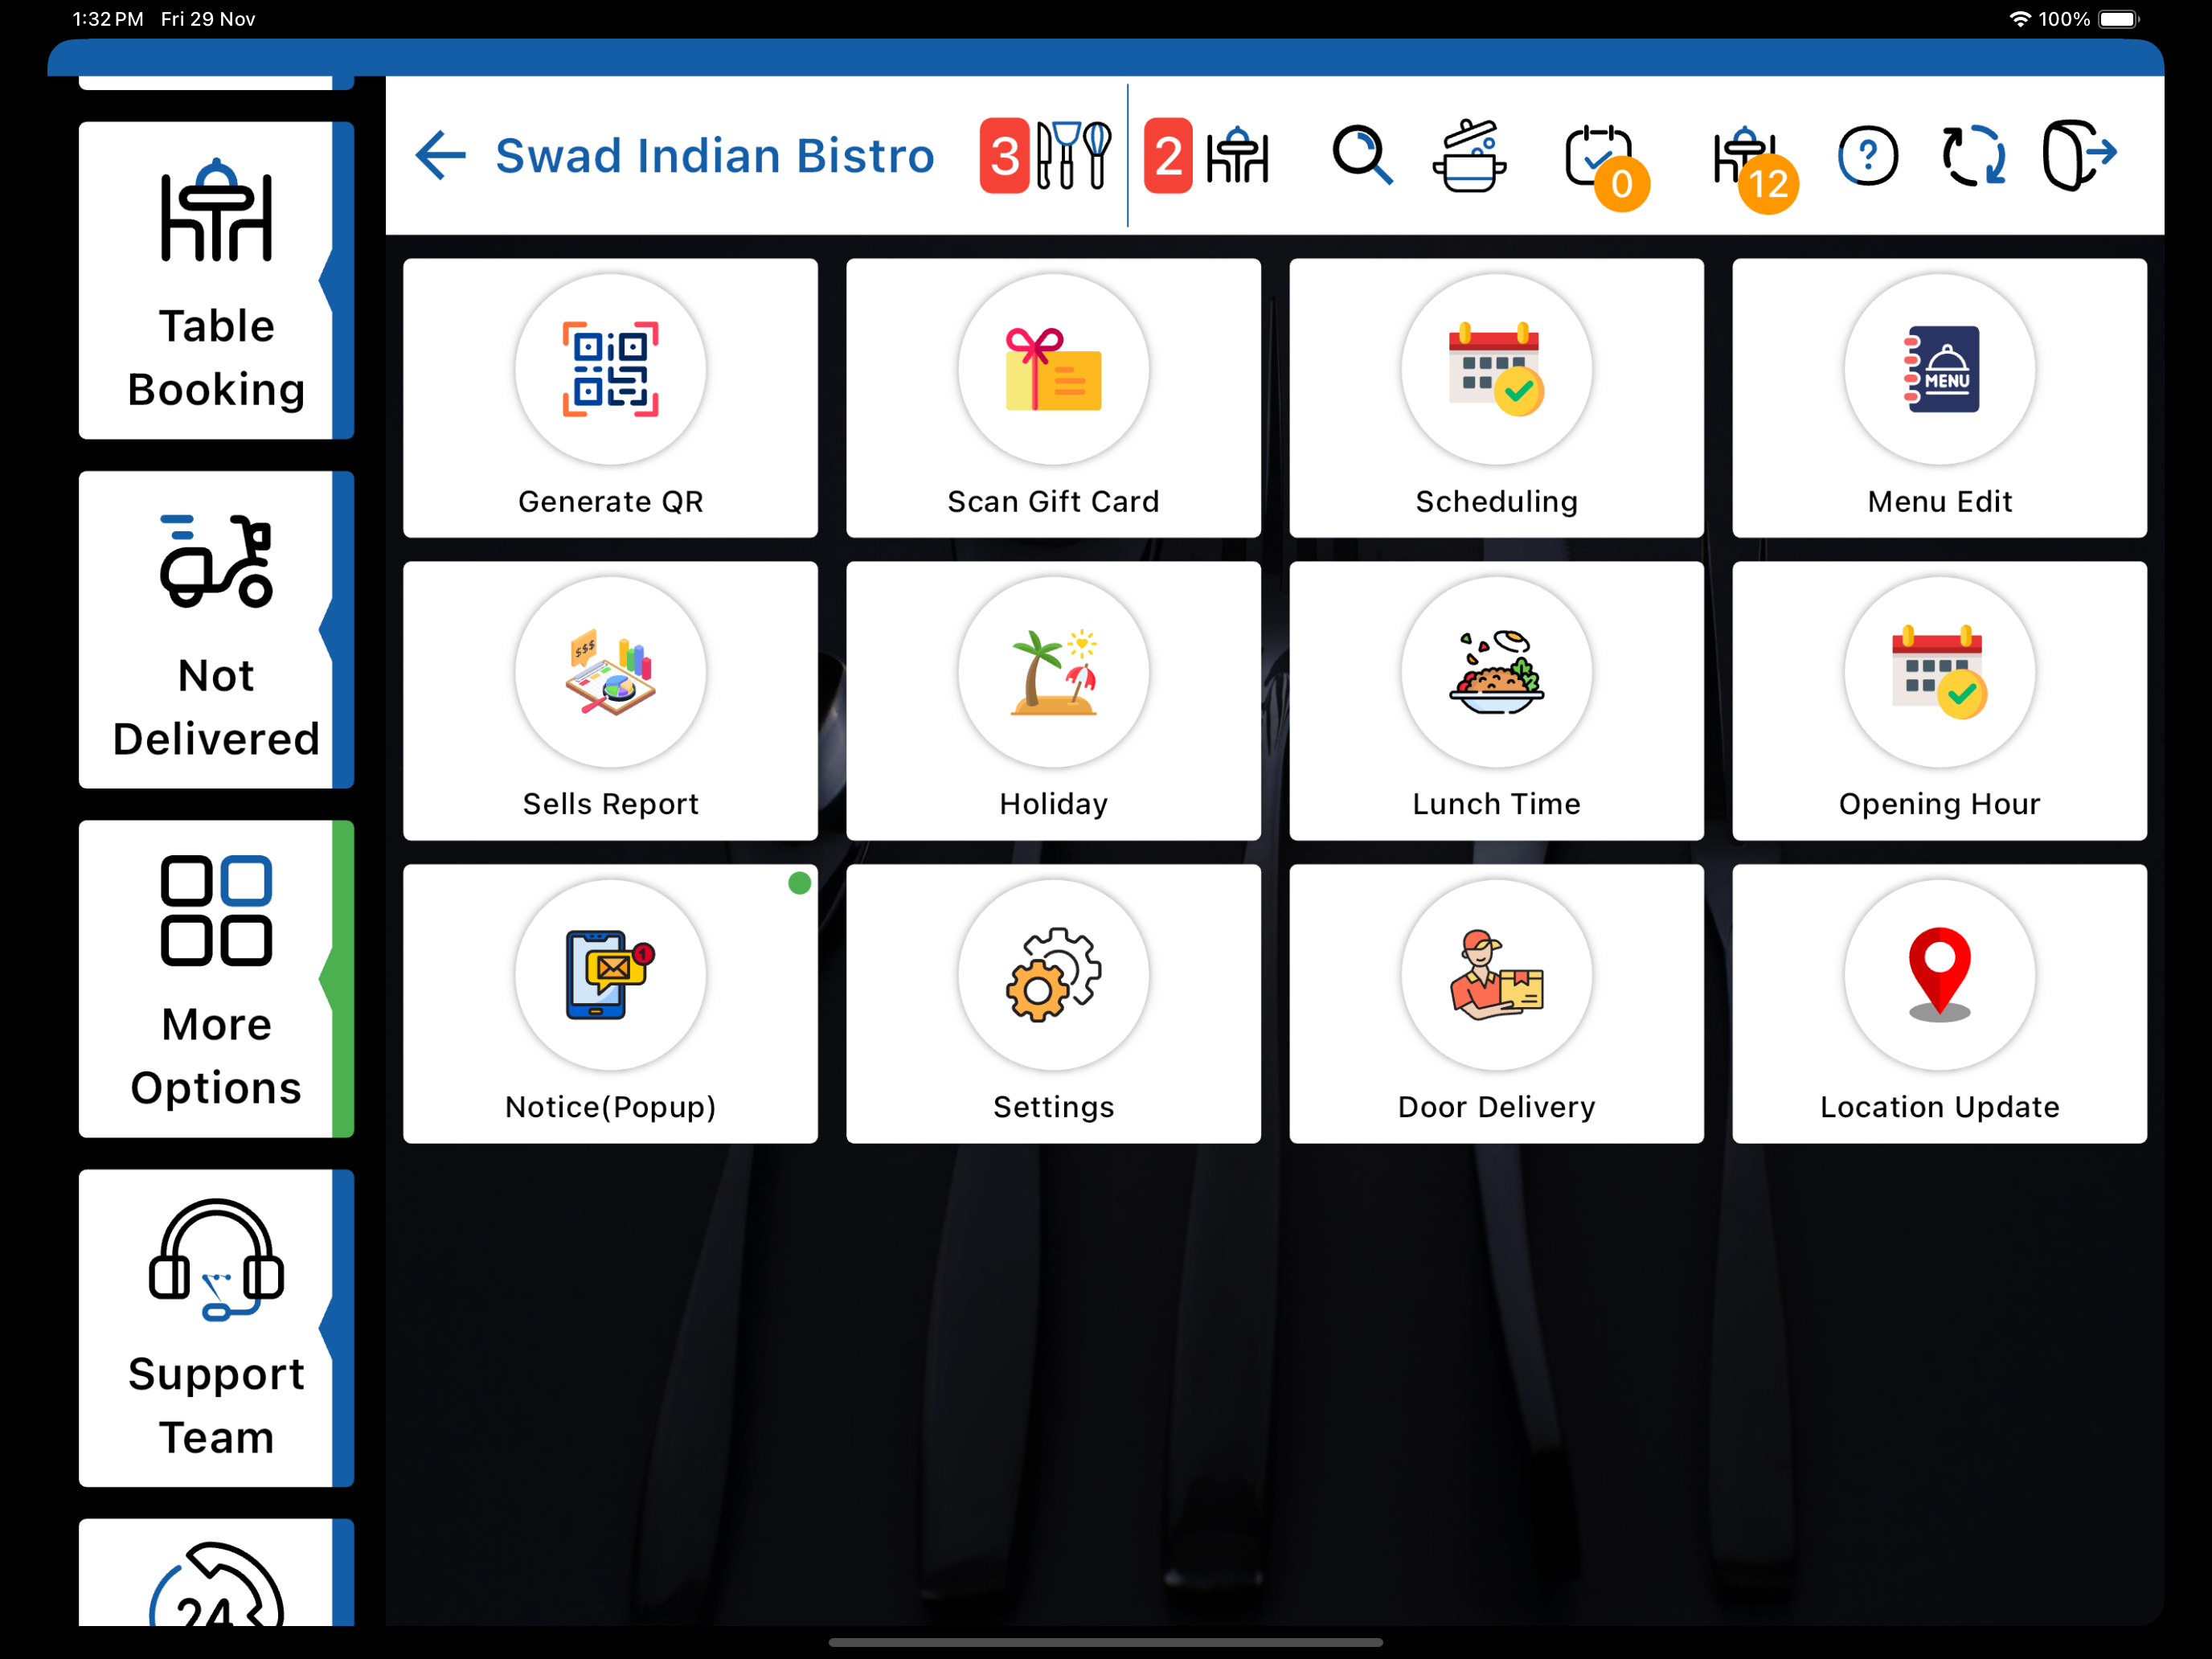Tap the 1:32 PM clock in status bar
Image resolution: width=2212 pixels, height=1659 pixels.
tap(108, 19)
